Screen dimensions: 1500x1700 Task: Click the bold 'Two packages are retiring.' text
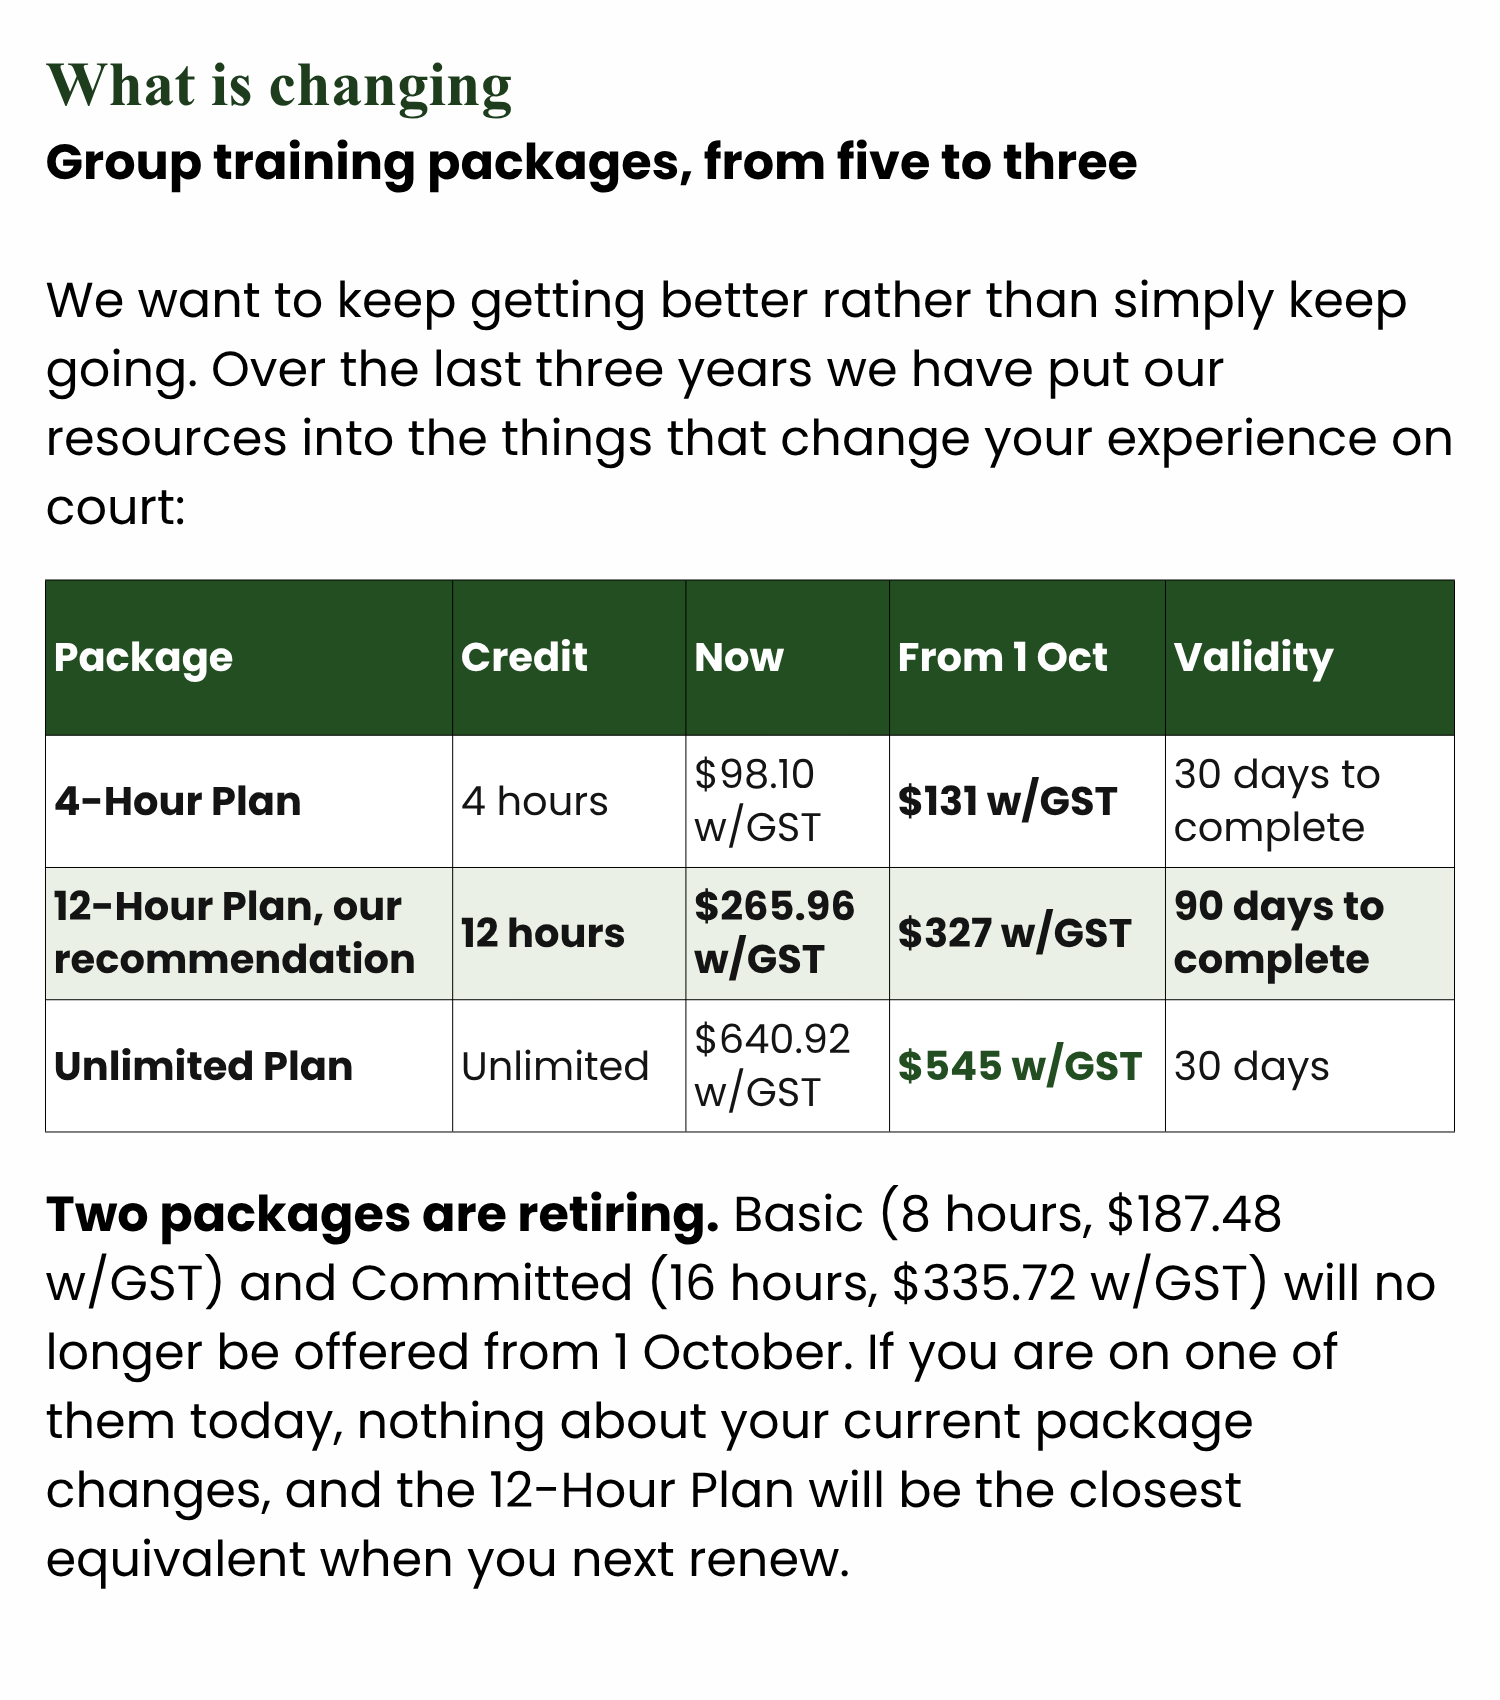[382, 1215]
